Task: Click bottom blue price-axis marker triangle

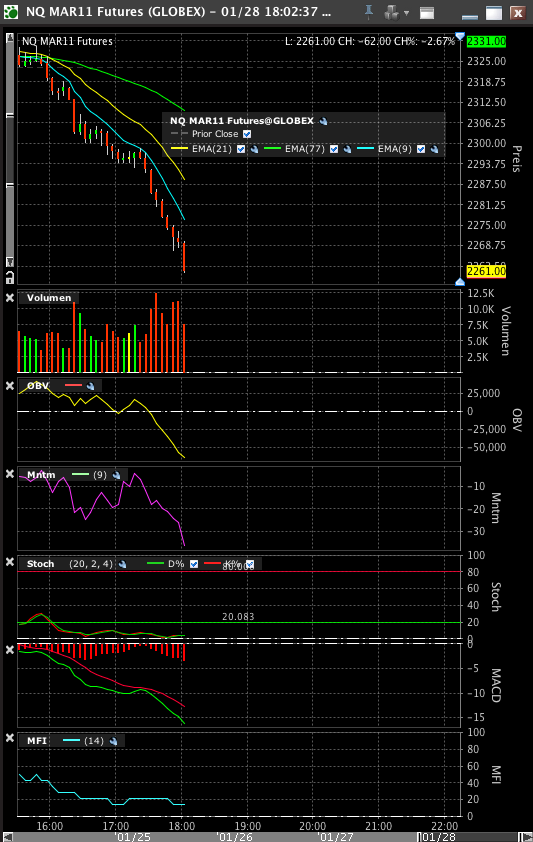Action: (x=460, y=282)
